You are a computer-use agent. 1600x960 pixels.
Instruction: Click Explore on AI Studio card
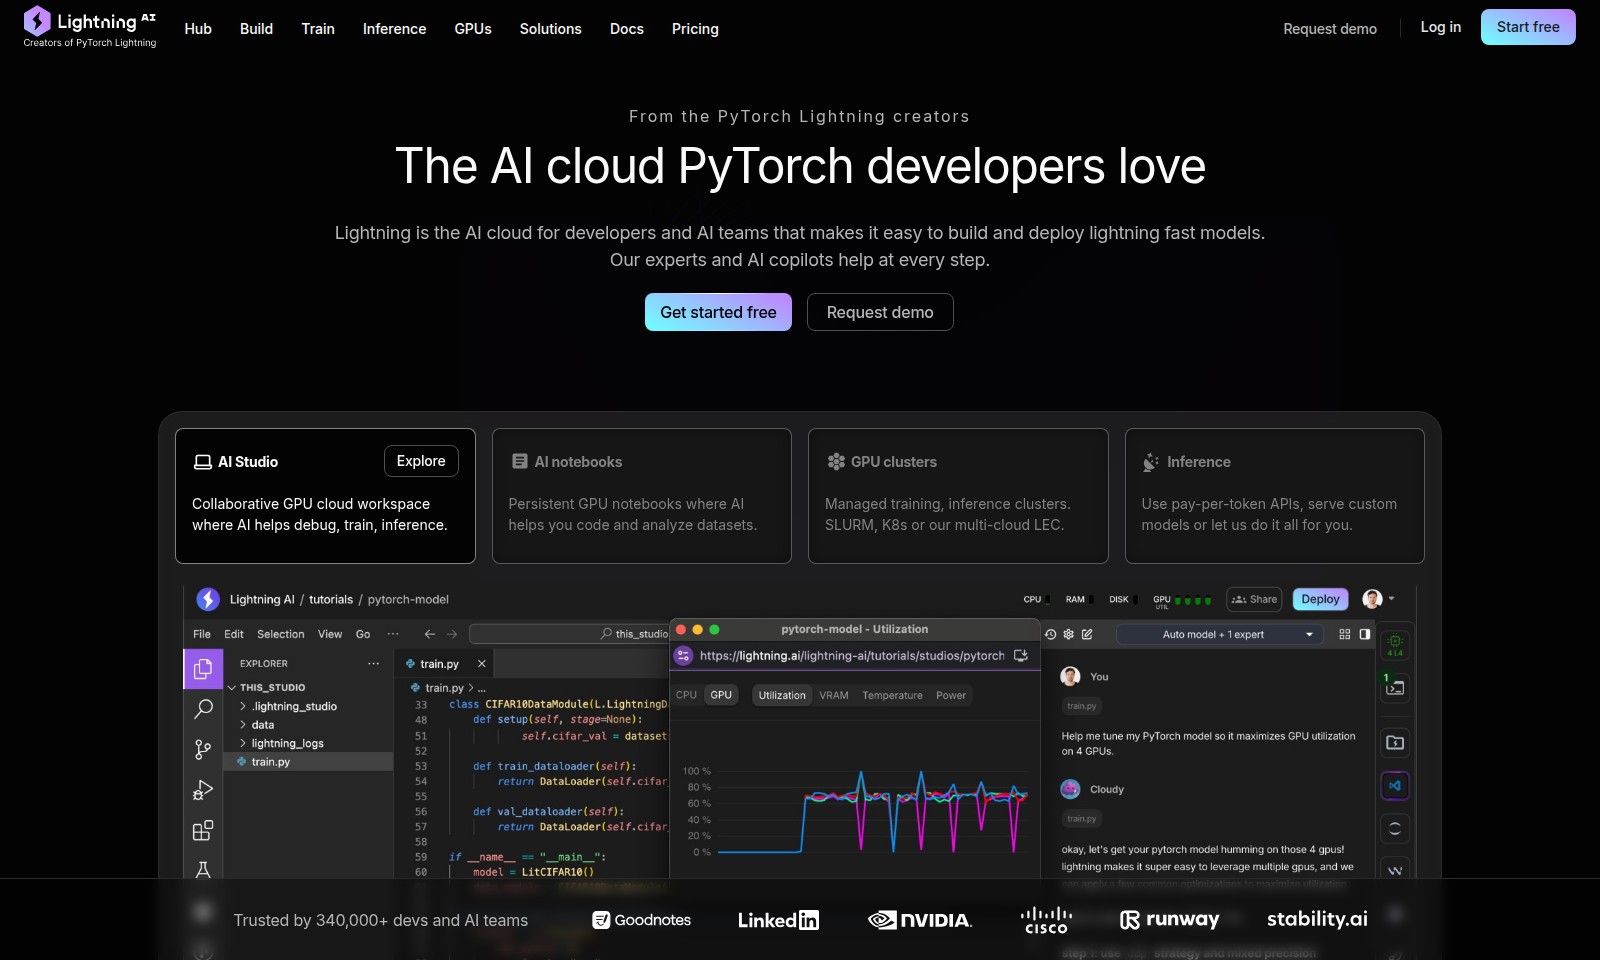(x=421, y=461)
